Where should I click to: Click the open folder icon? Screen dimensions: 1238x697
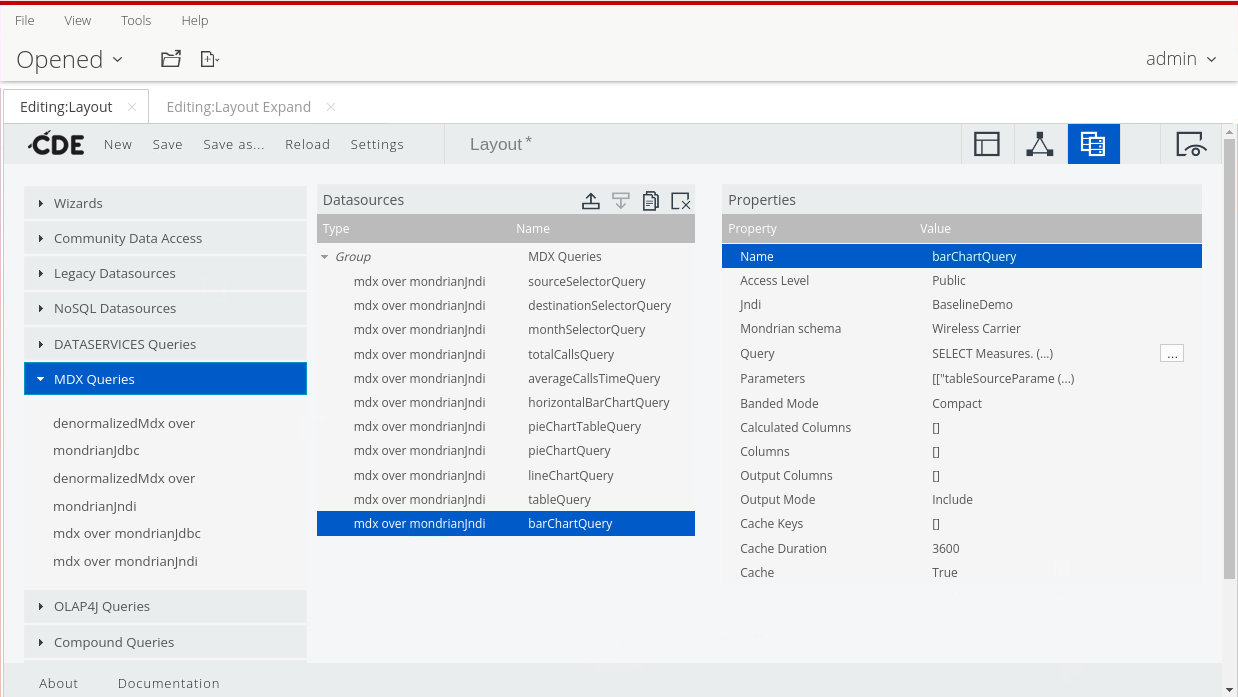[171, 59]
